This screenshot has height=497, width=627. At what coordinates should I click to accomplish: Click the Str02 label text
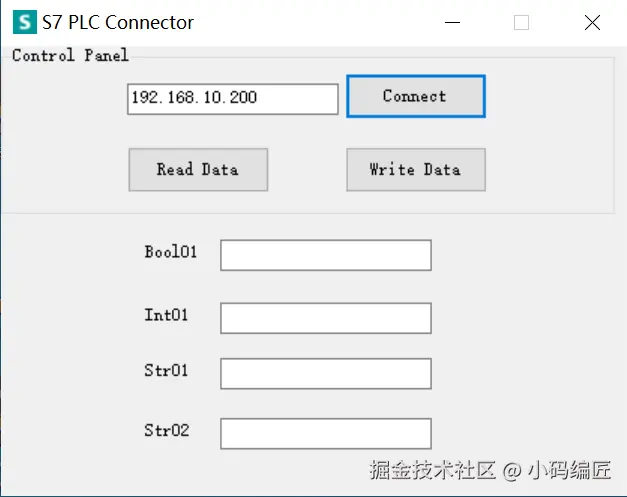pos(166,431)
